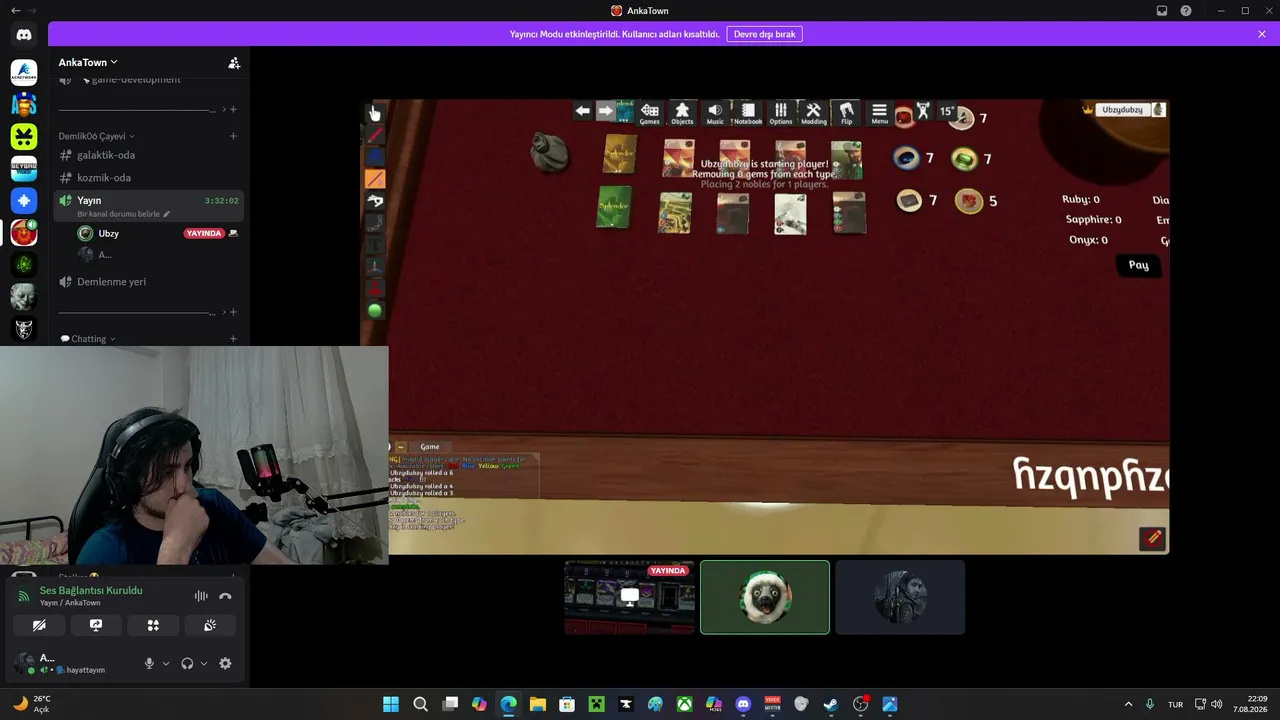The image size is (1280, 720).
Task: Click the Flip table button
Action: pos(847,113)
